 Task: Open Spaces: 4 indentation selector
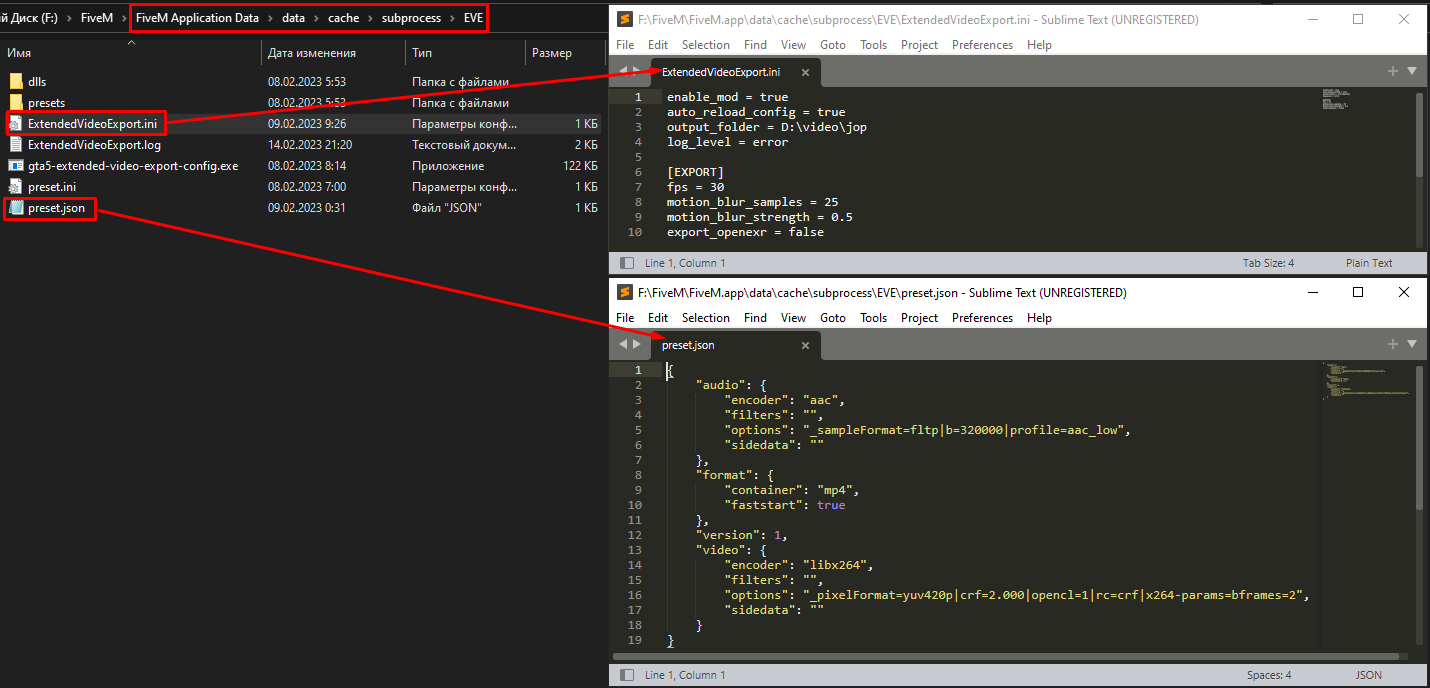tap(1269, 675)
